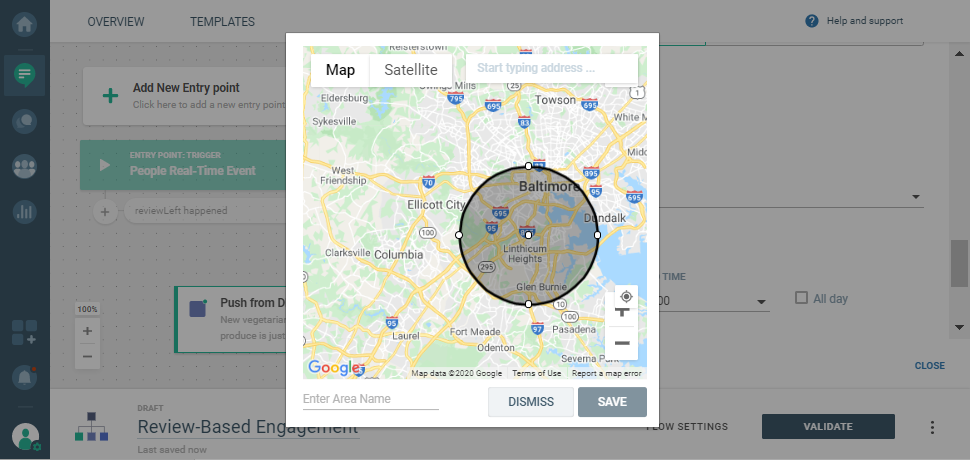Click the circle's left radius handle
The width and height of the screenshot is (970, 460).
pos(459,235)
